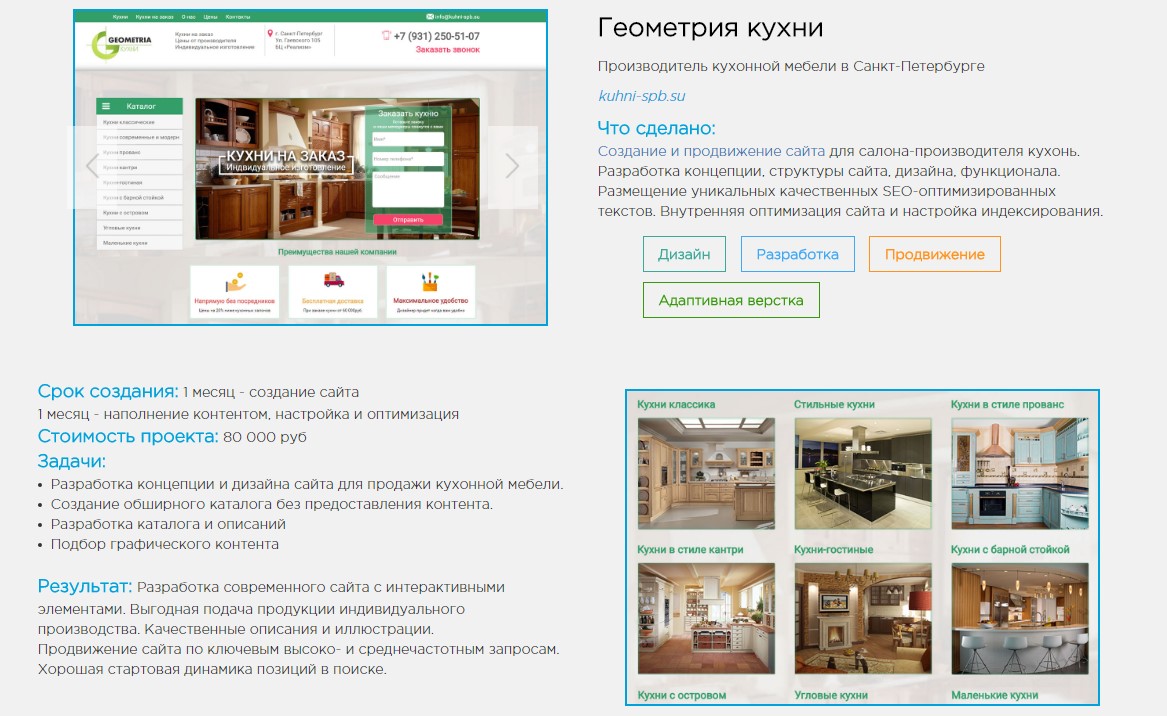Click the +7 (931) 250-51-07 phone number
1167x716 pixels.
point(436,36)
